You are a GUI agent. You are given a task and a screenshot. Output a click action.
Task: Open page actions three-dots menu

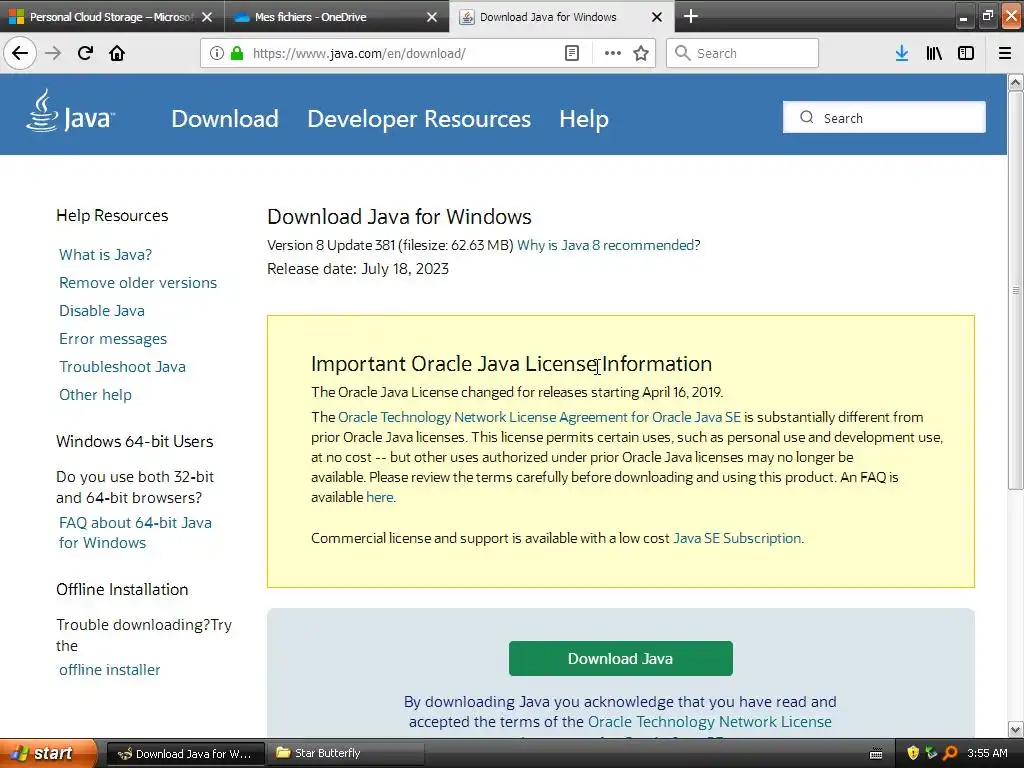coord(613,53)
